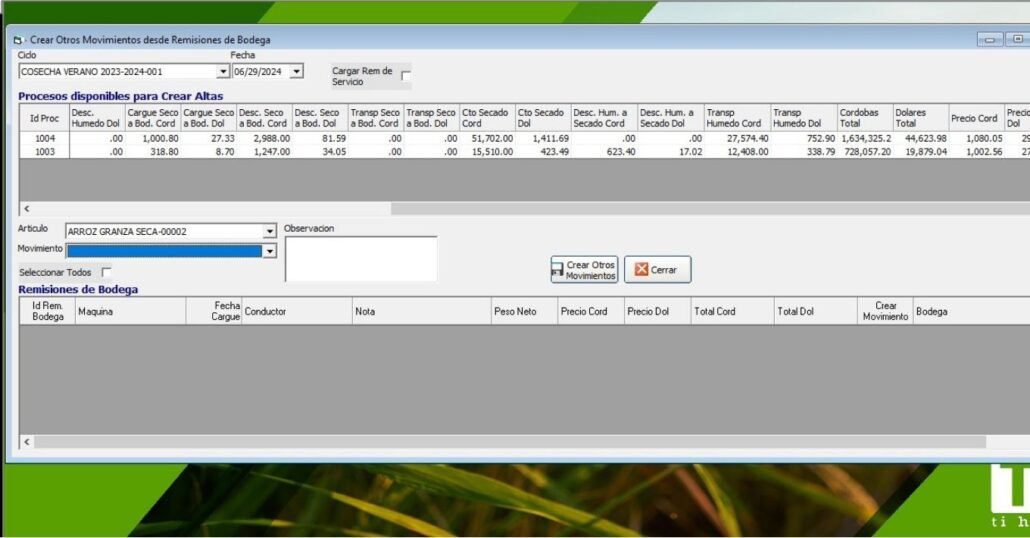Open the Articulo dropdown
The height and width of the screenshot is (538, 1030).
click(x=269, y=232)
